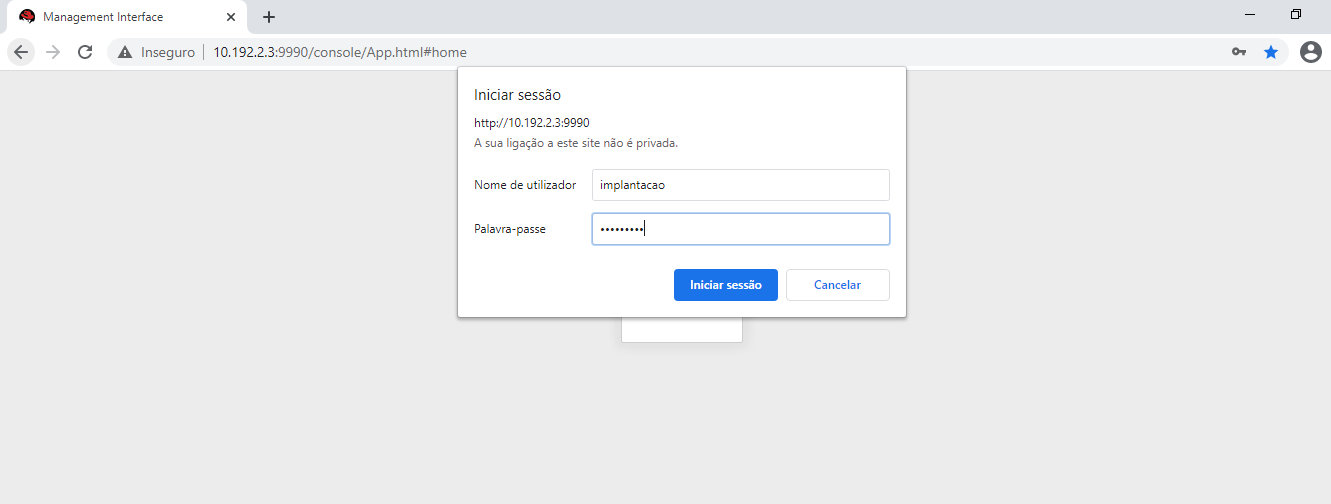Viewport: 1331px width, 504px height.
Task: Click the white panel below the dialog
Action: (681, 330)
